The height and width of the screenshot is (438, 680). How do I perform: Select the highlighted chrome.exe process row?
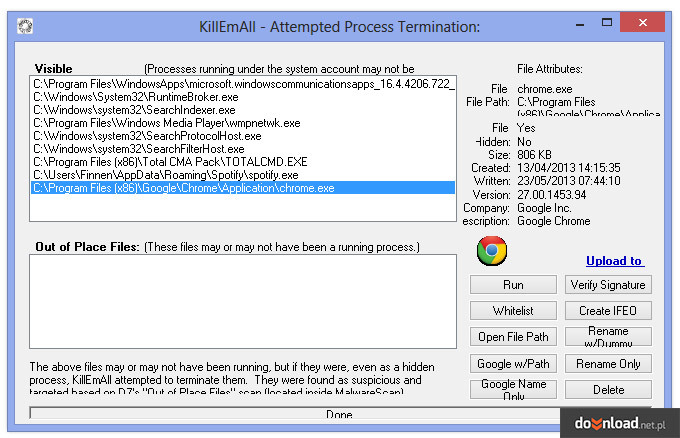coord(243,188)
